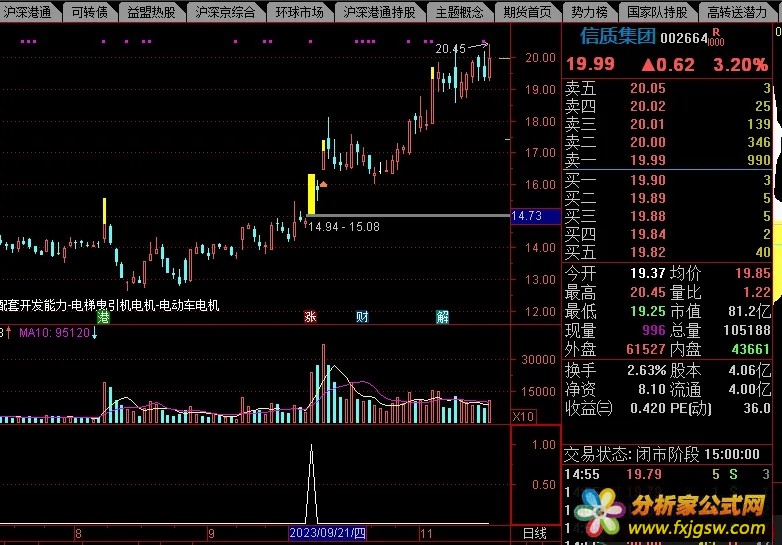Click the indicator signal spike
Image resolution: width=782 pixels, height=545 pixels.
312,484
